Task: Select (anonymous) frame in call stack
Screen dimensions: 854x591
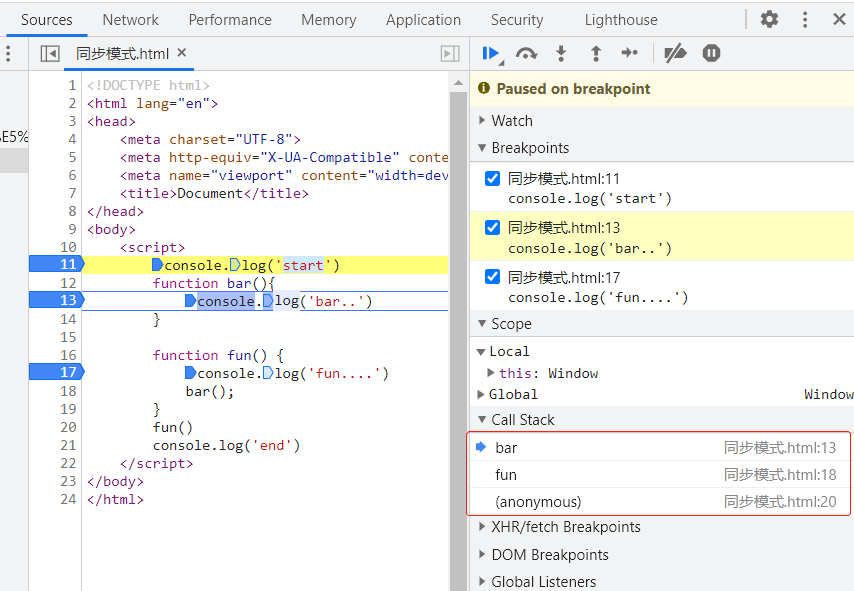Action: [x=658, y=502]
